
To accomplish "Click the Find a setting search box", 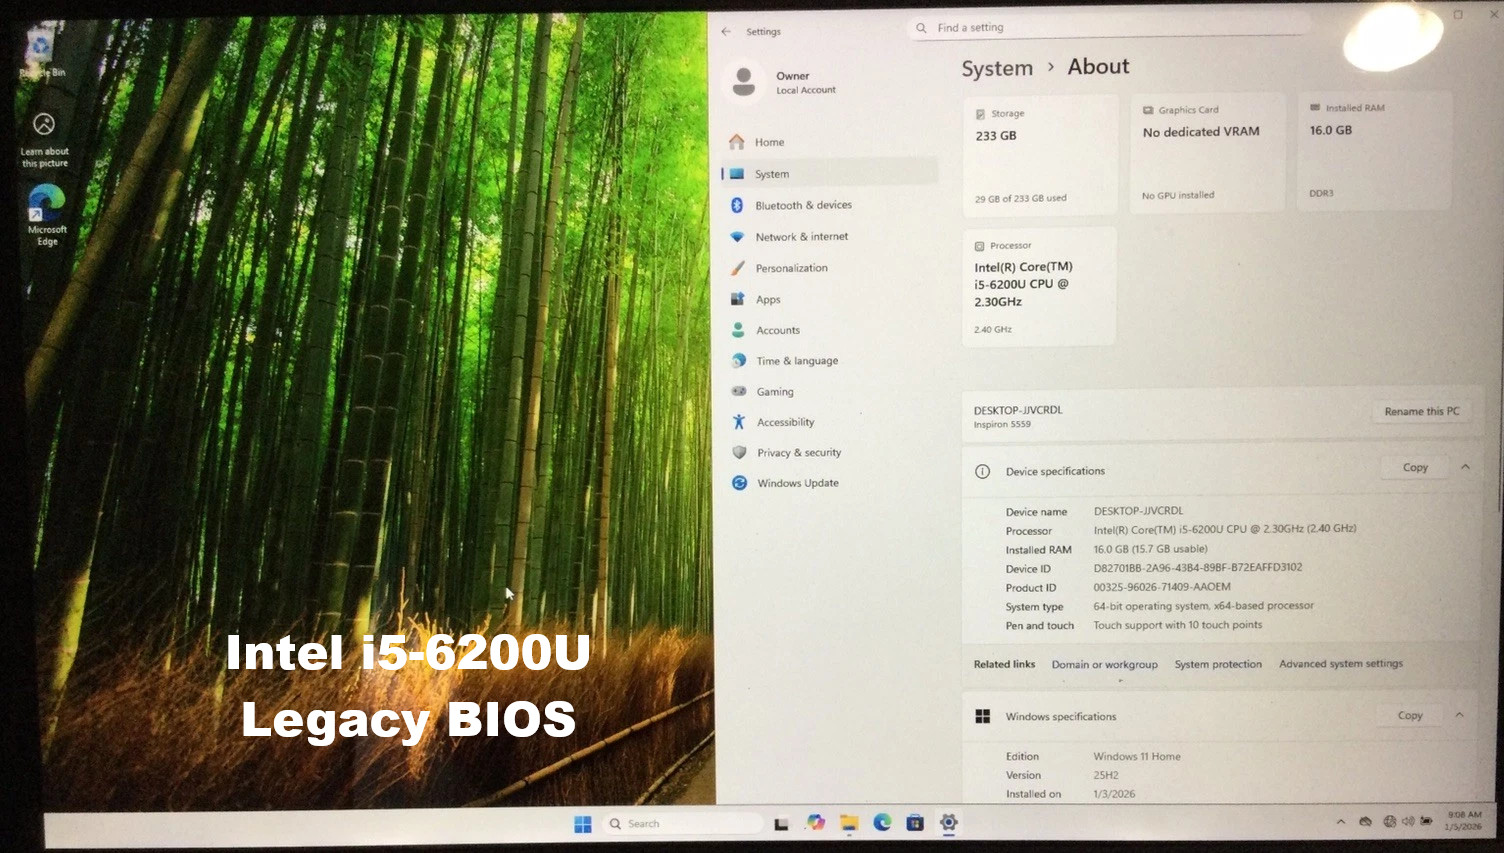I will click(1108, 28).
